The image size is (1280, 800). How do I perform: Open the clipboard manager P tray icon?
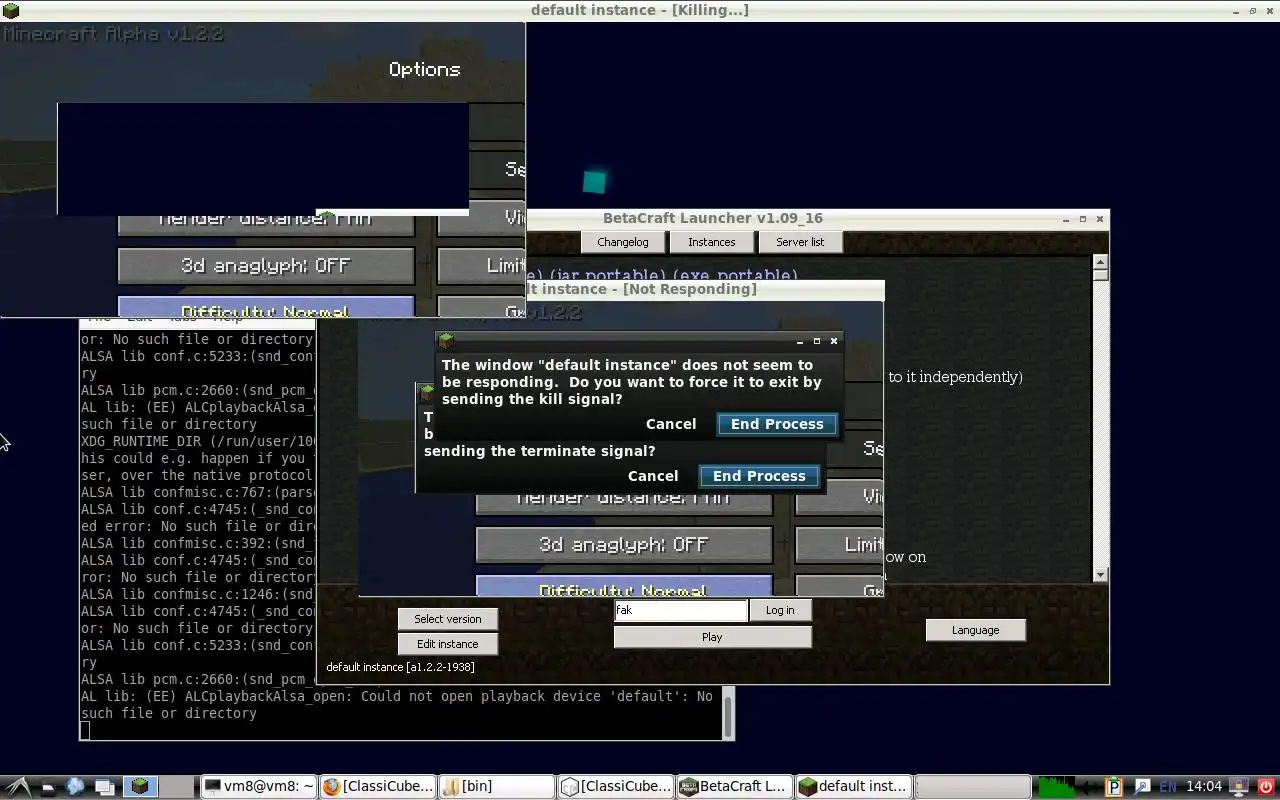tap(1114, 787)
